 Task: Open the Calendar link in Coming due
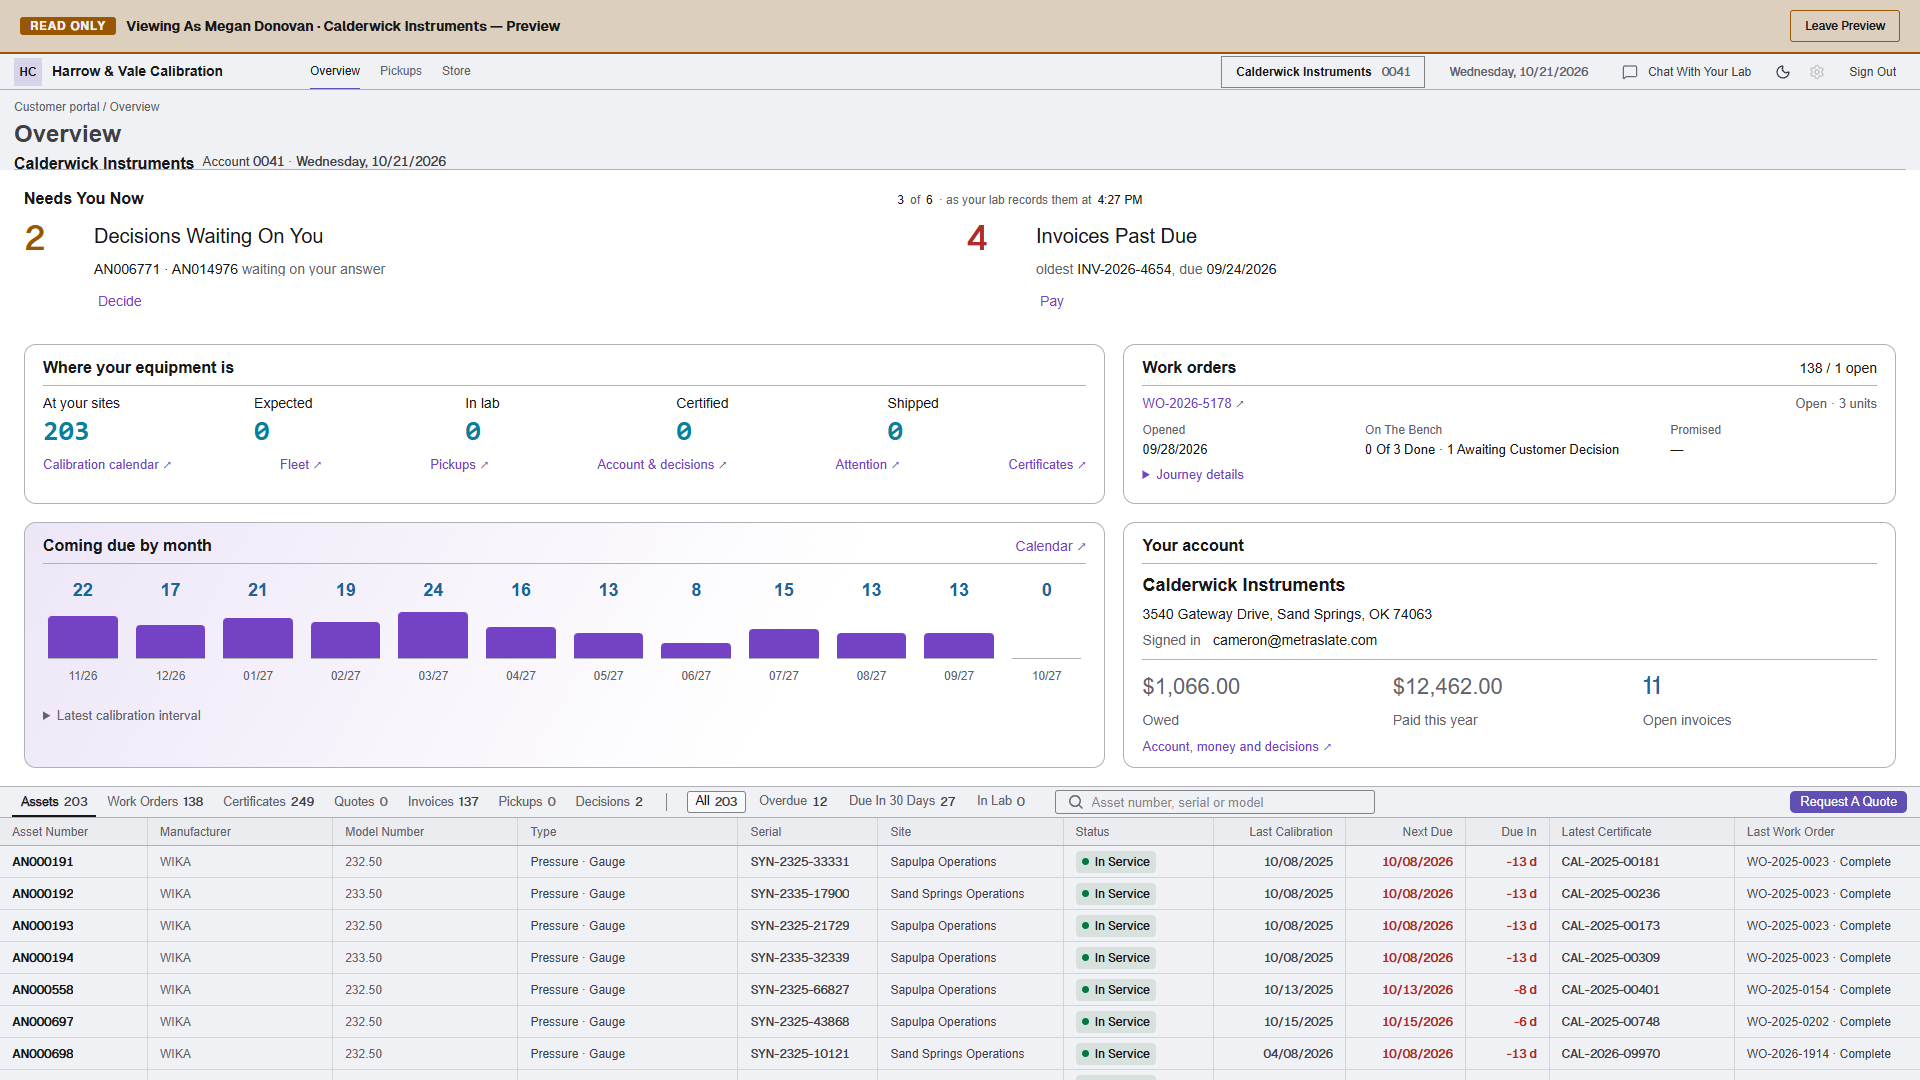tap(1050, 546)
